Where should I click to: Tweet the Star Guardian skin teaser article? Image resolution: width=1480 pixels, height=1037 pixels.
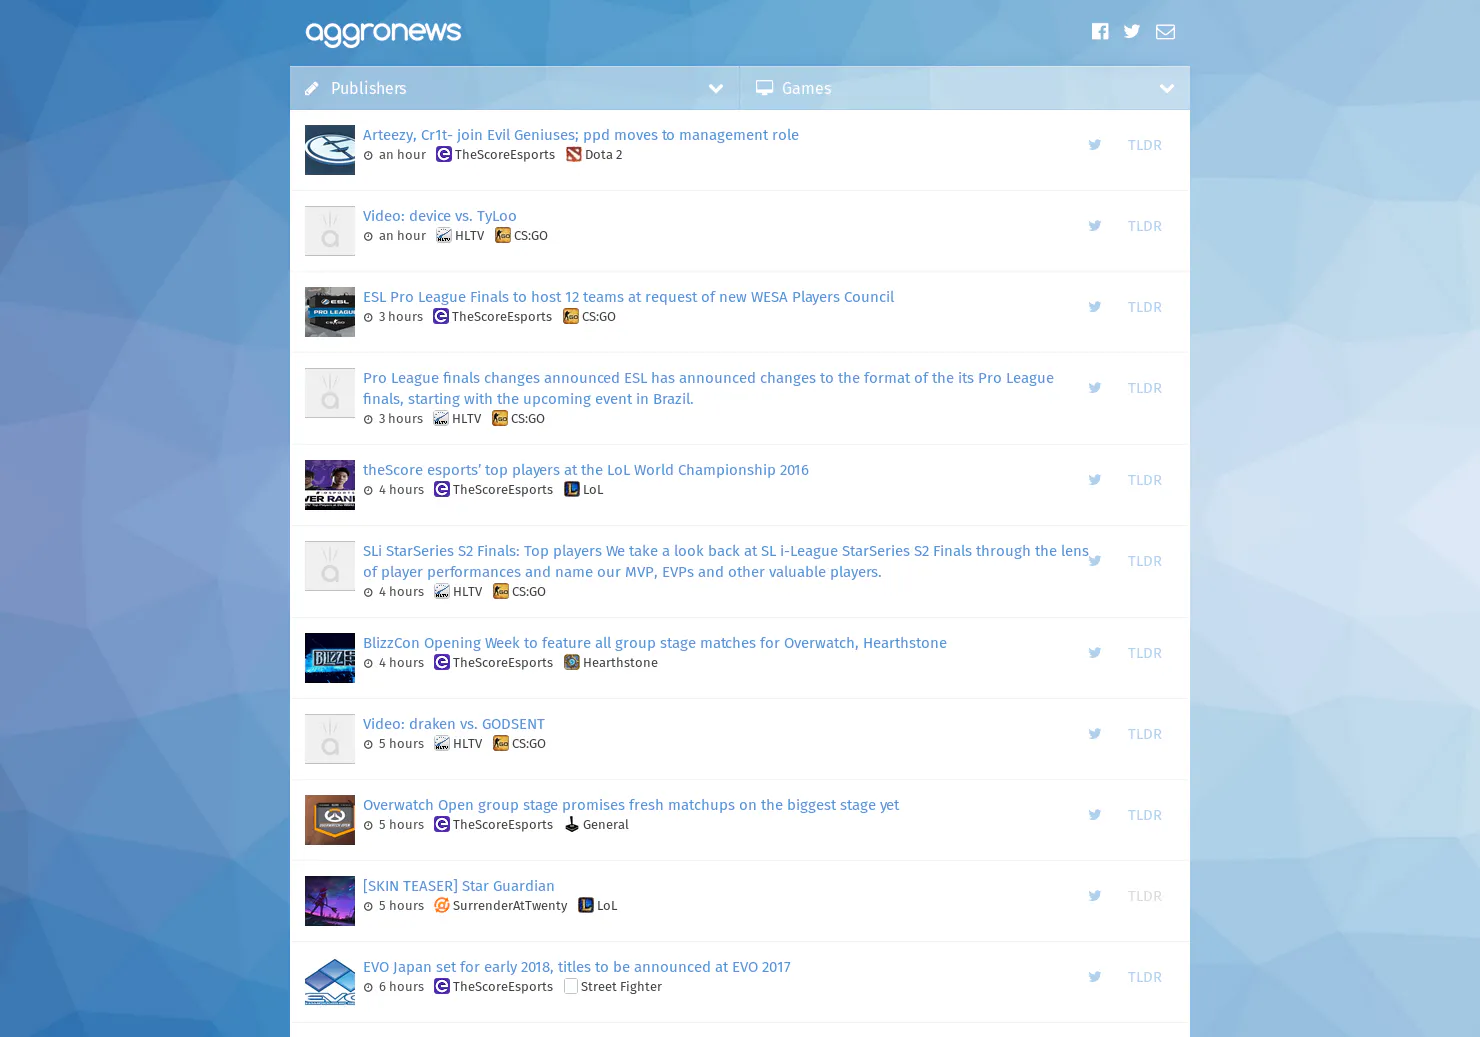click(x=1095, y=896)
